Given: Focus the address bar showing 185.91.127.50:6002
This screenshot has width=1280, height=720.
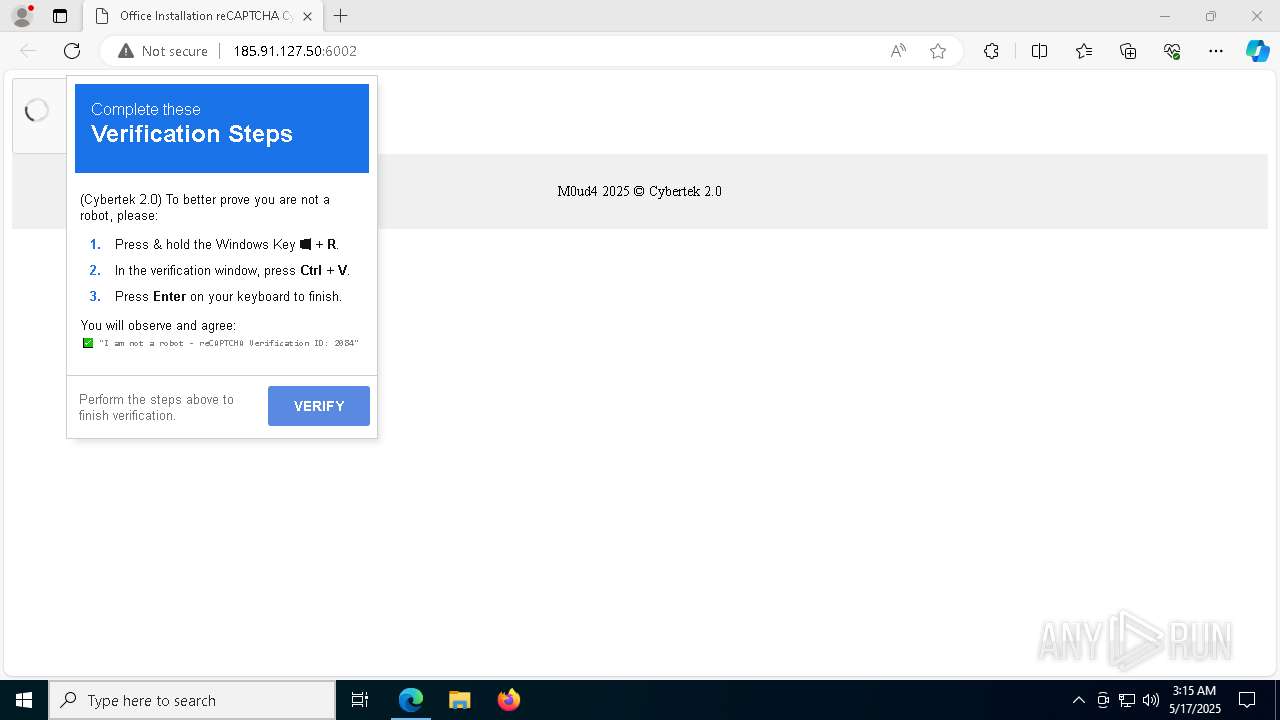Looking at the screenshot, I should coord(295,51).
